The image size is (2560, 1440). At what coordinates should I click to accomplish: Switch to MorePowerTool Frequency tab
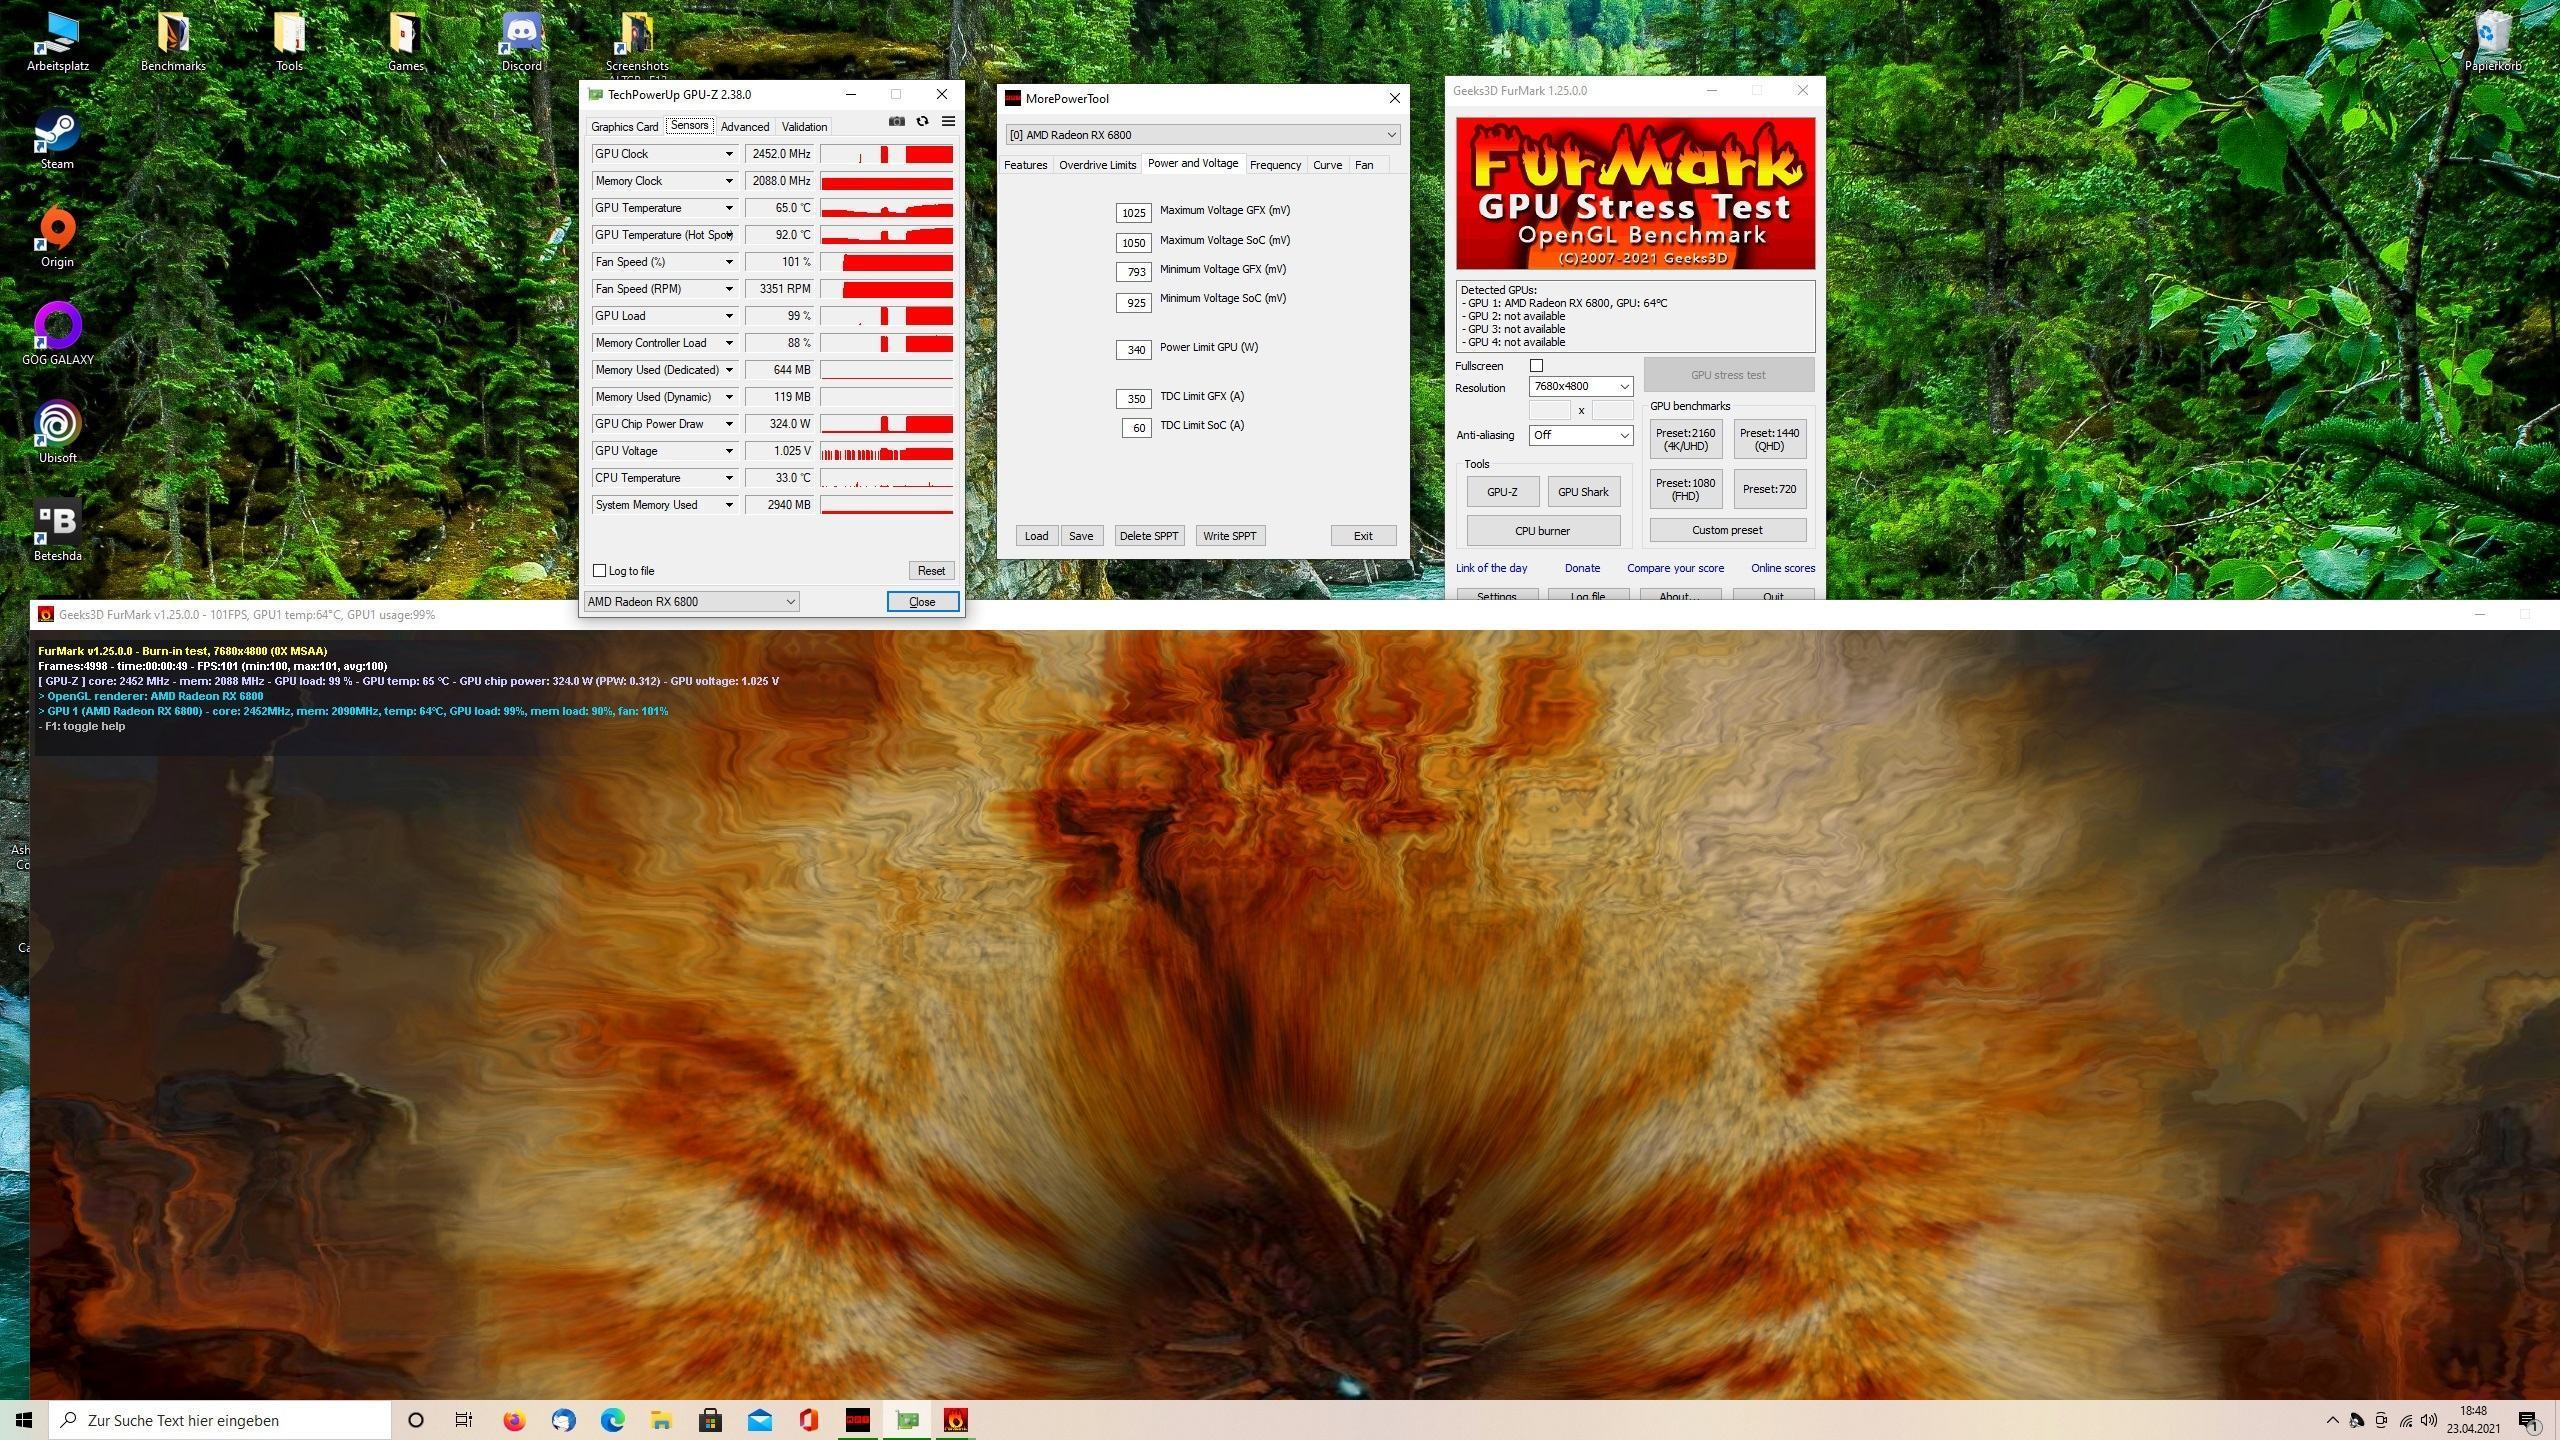(1275, 165)
